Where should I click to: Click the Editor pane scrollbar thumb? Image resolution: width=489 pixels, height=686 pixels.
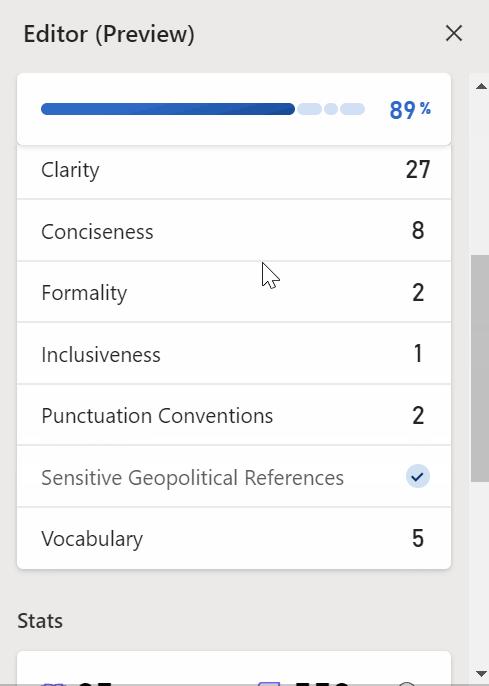click(x=480, y=368)
